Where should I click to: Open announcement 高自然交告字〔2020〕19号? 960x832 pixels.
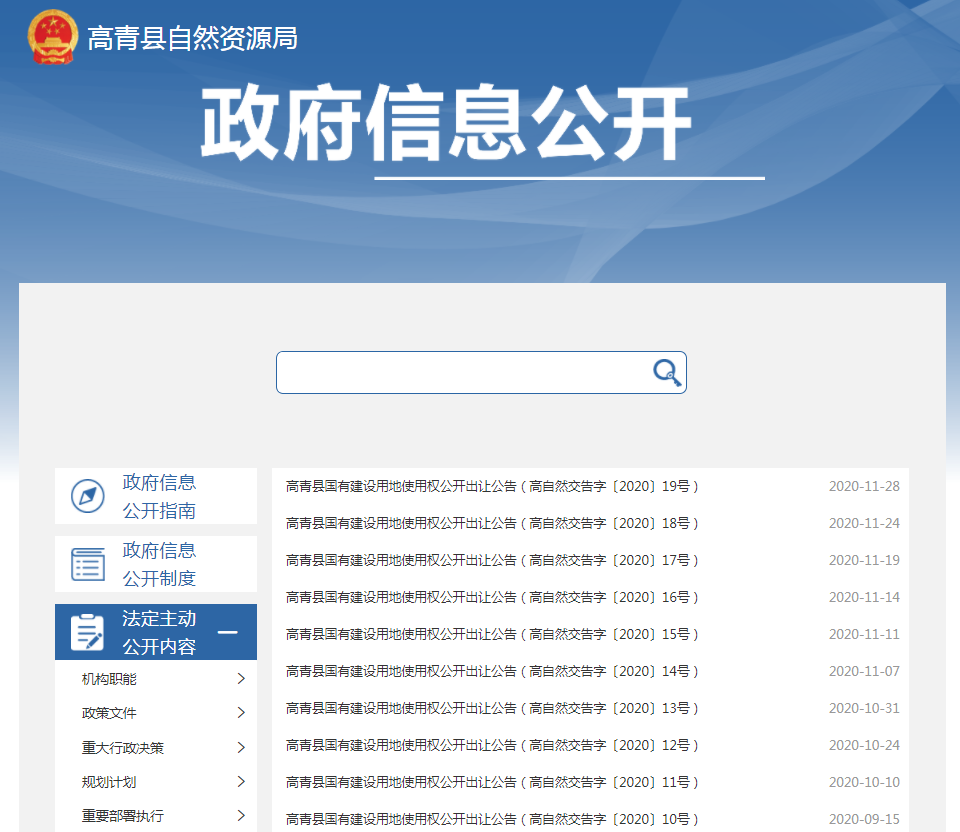click(x=492, y=486)
